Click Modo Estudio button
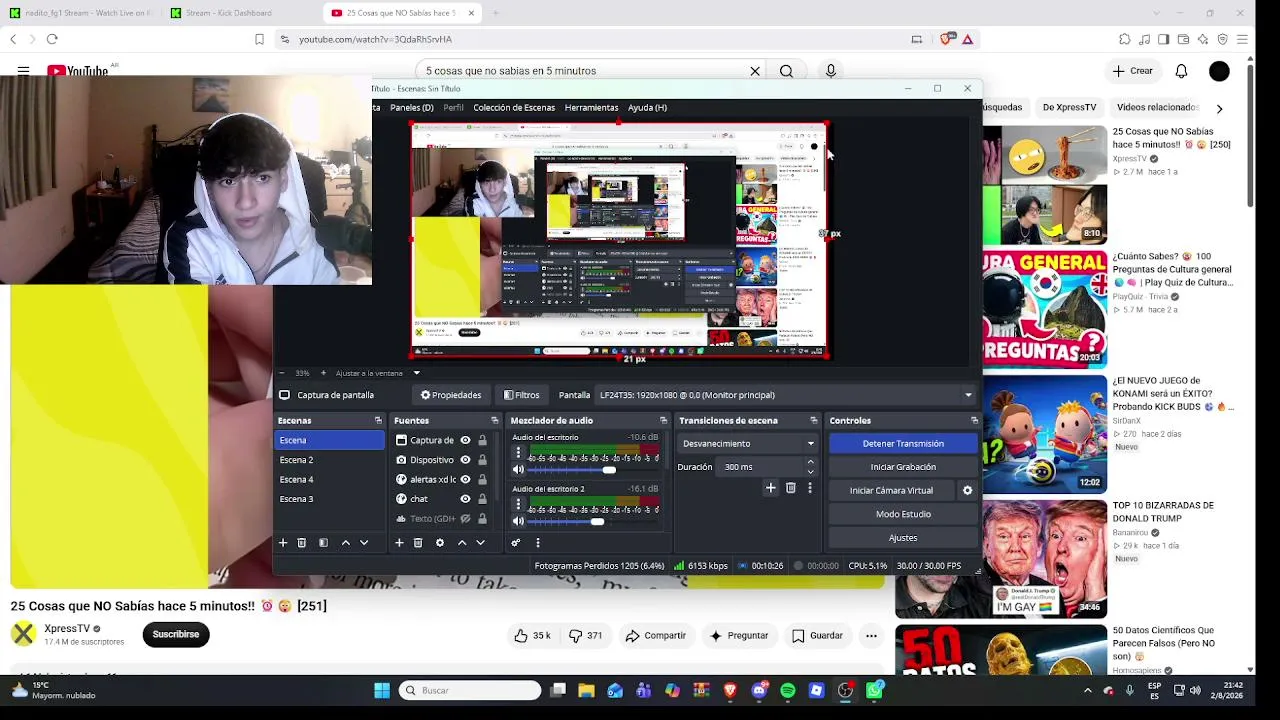 903,514
